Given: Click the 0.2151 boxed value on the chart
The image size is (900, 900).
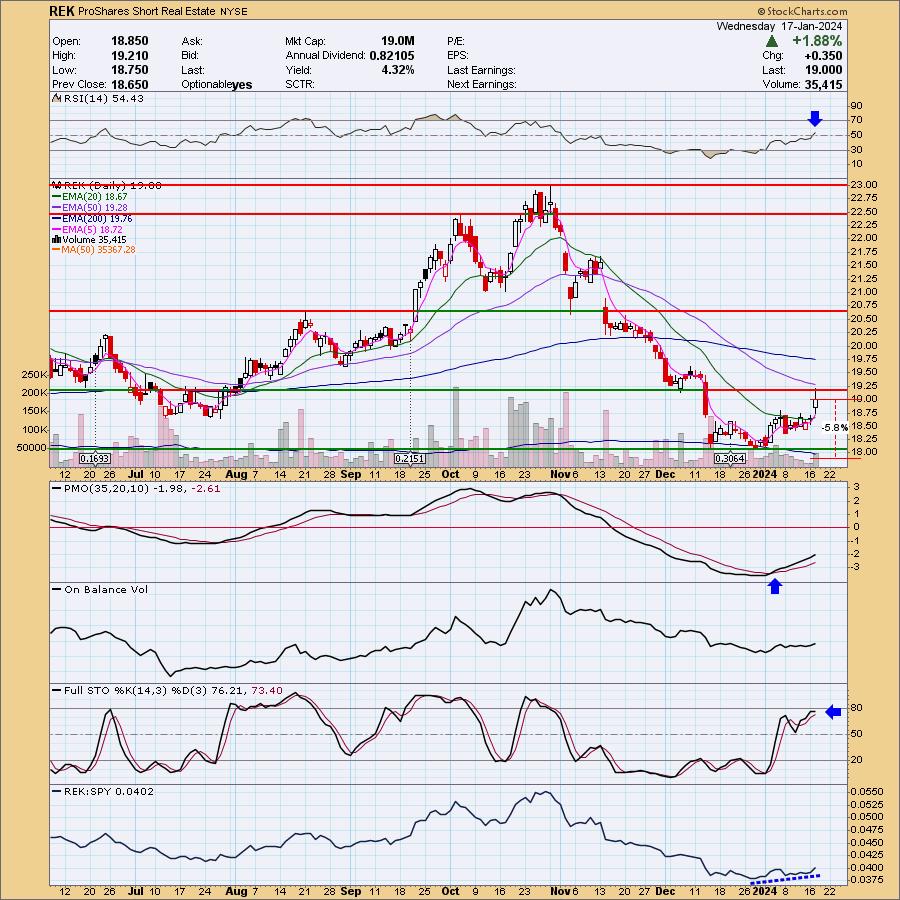Looking at the screenshot, I should (x=410, y=459).
